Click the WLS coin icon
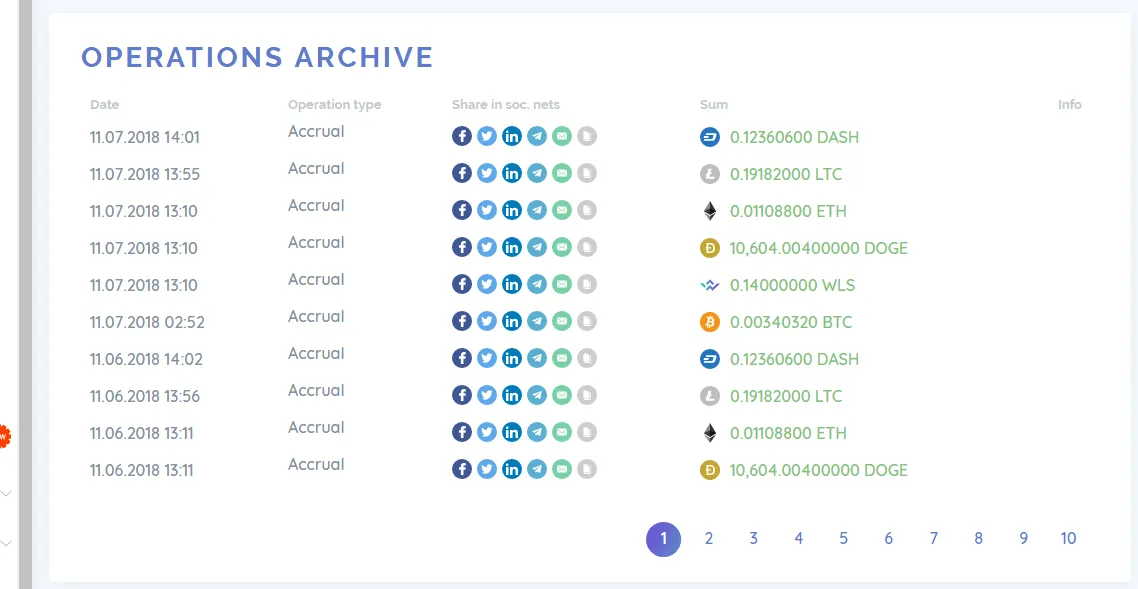 (x=710, y=285)
